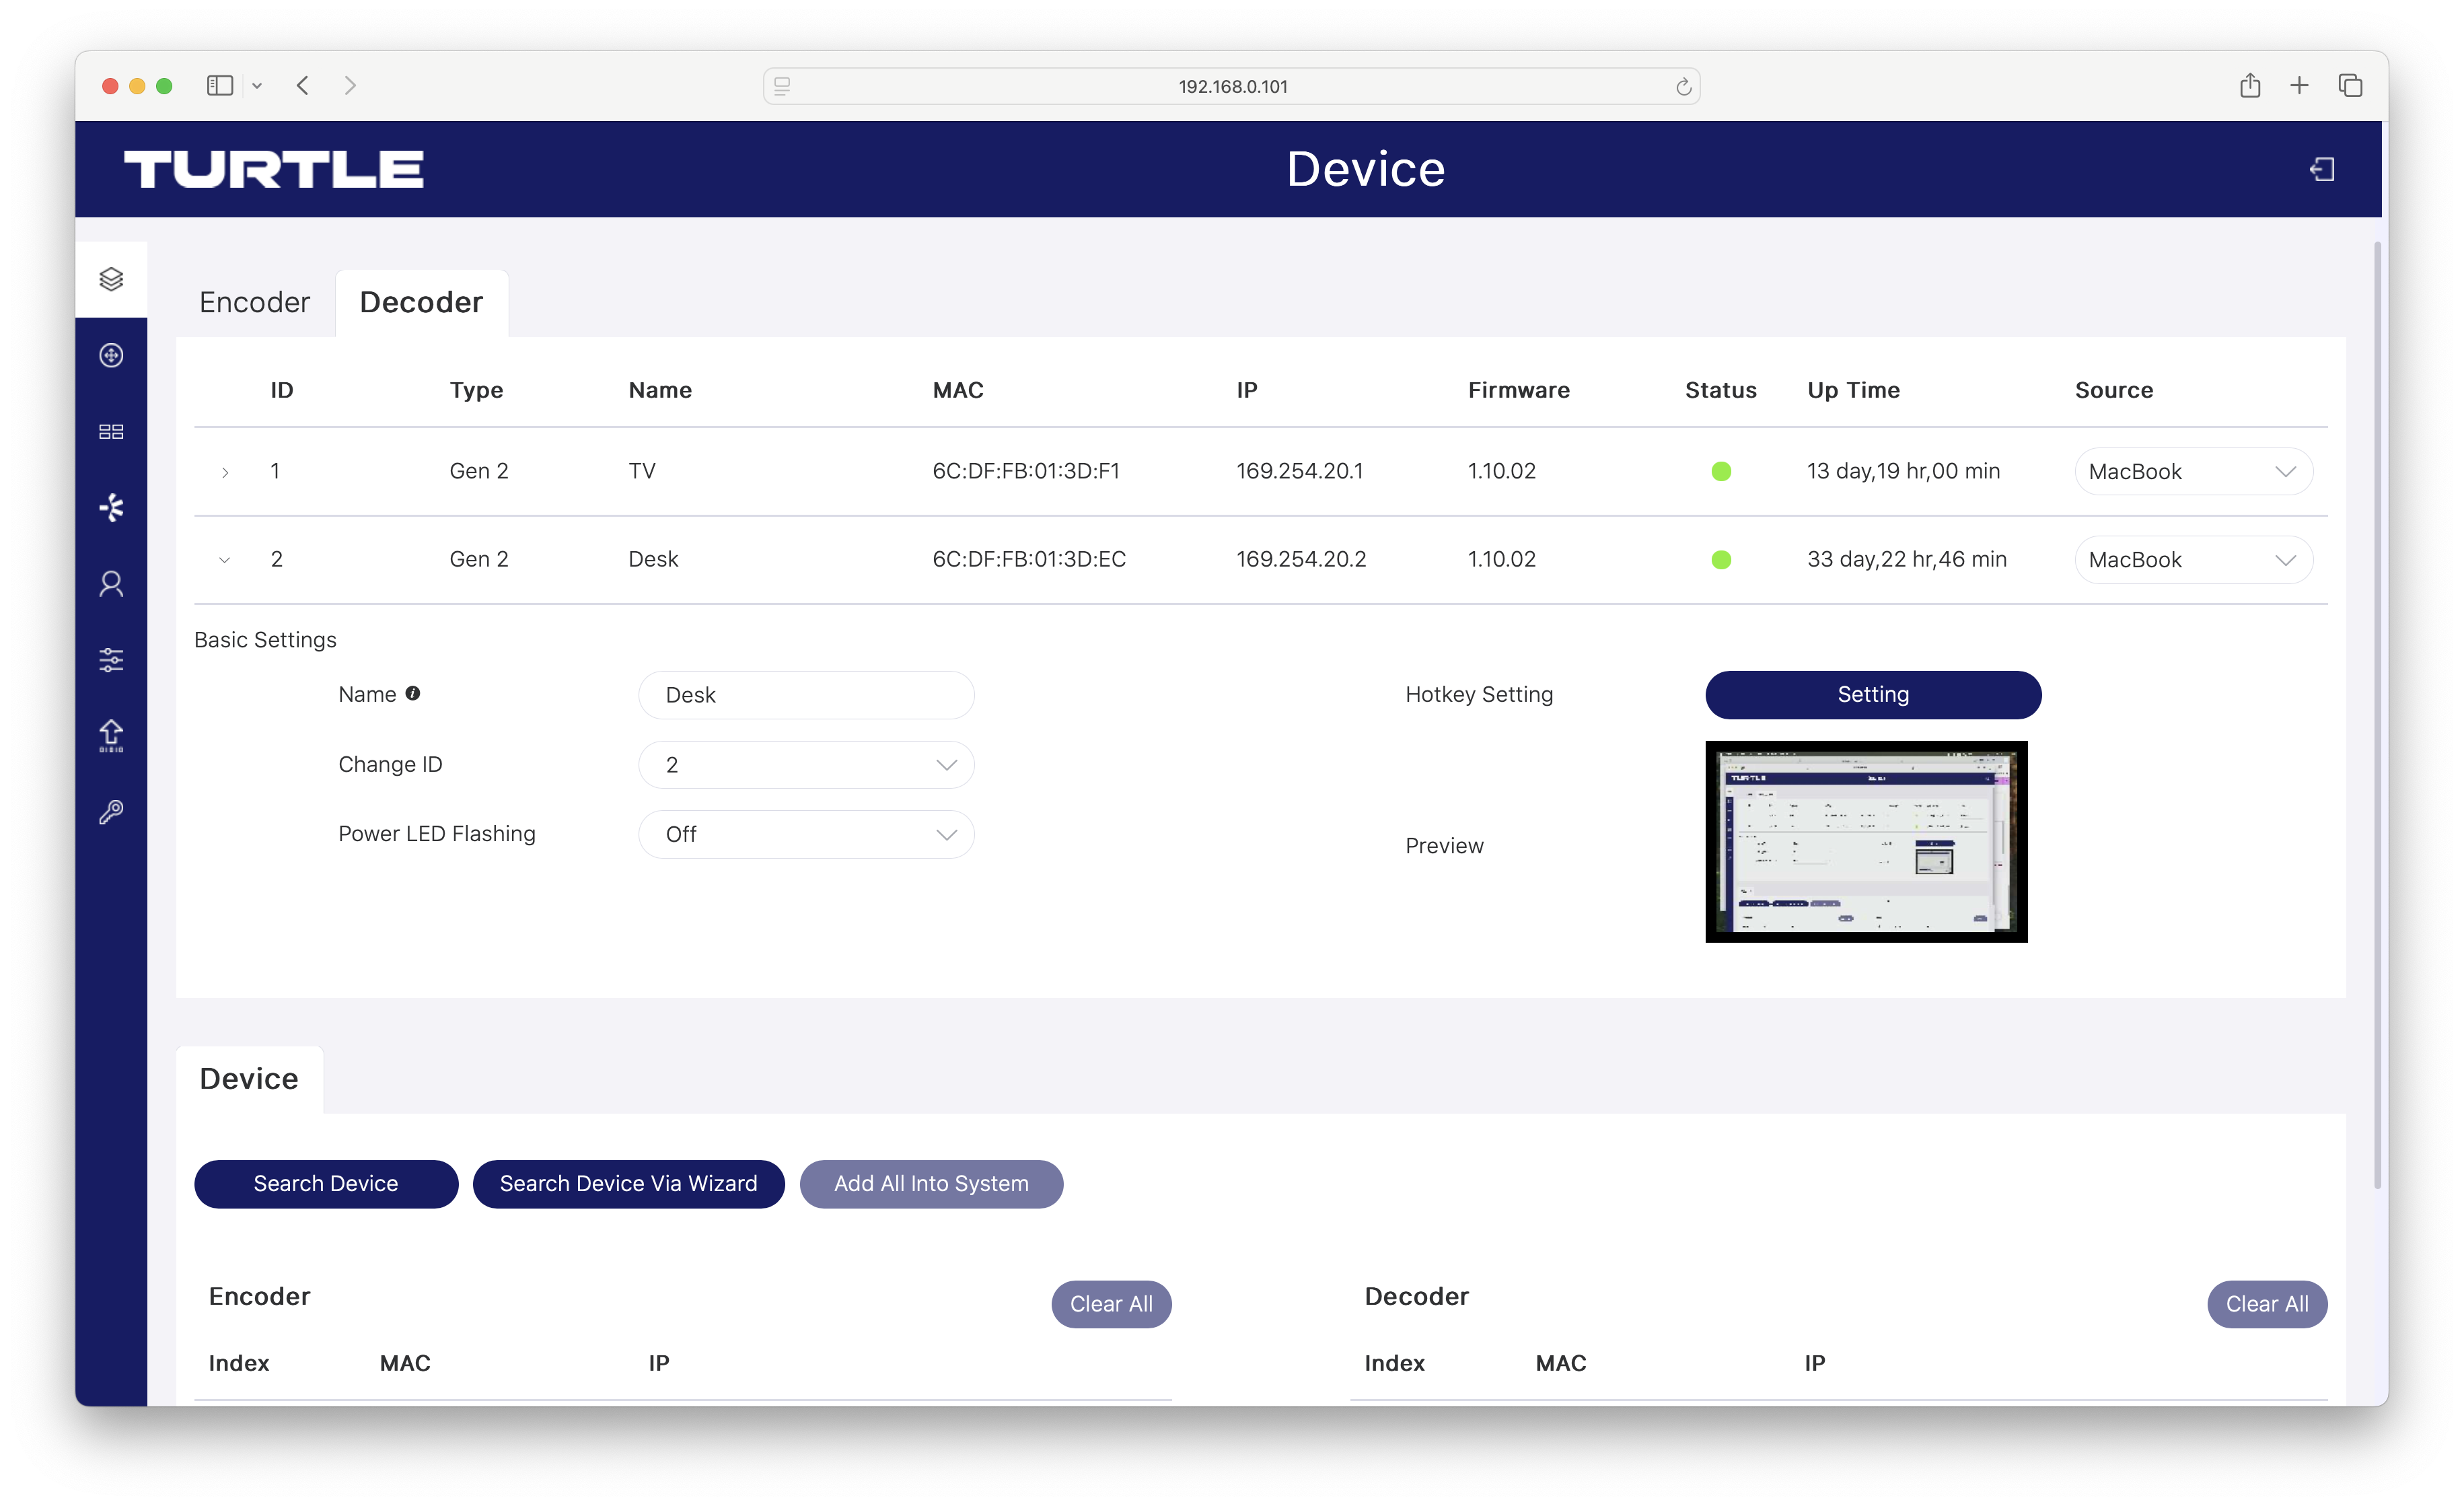Screen dimensions: 2464x1506
Task: Expand the TV decoder row
Action: pyautogui.click(x=225, y=472)
